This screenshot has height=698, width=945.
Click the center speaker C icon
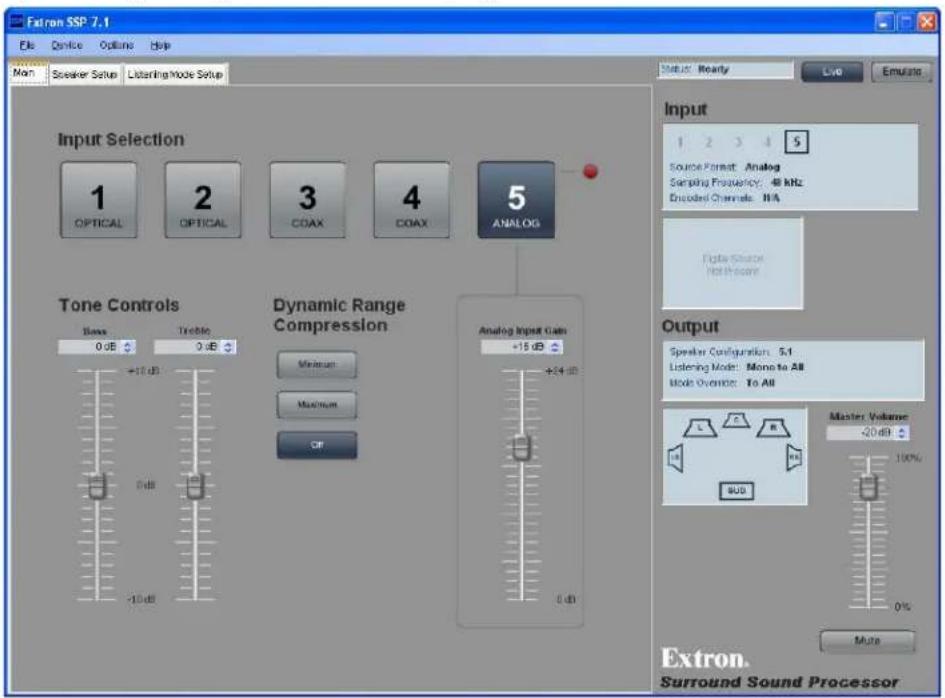point(736,420)
